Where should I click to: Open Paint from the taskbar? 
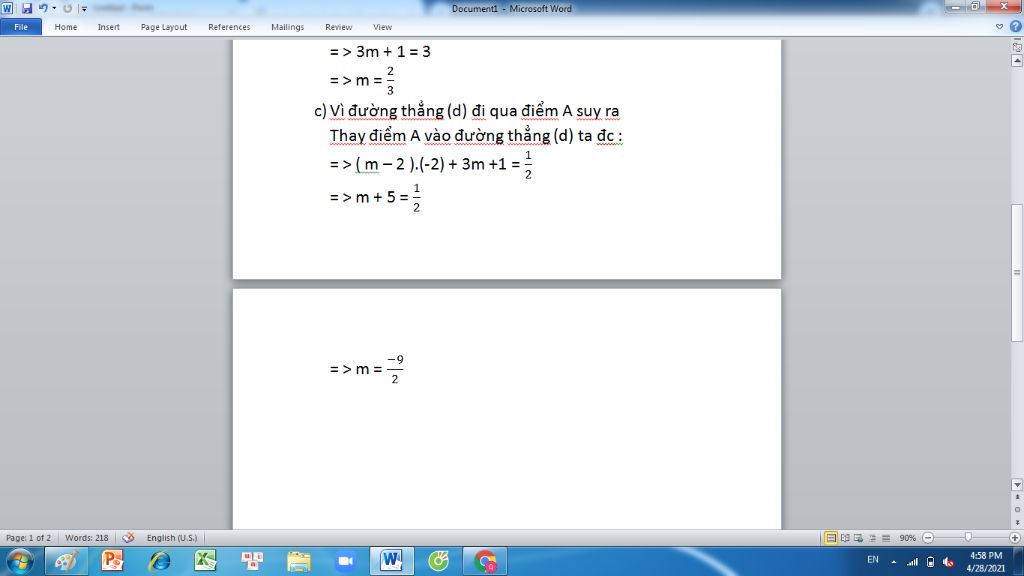coord(66,562)
